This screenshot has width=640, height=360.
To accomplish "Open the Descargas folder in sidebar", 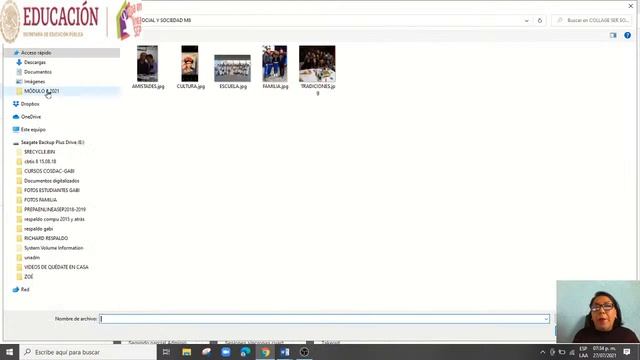I will tap(35, 62).
